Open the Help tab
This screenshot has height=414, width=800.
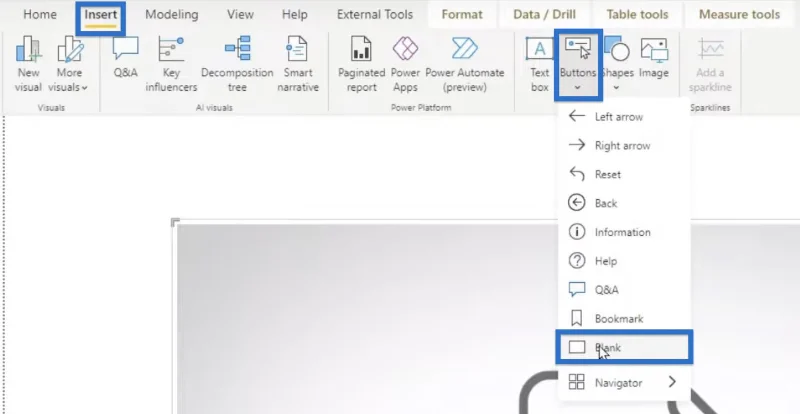pos(294,15)
